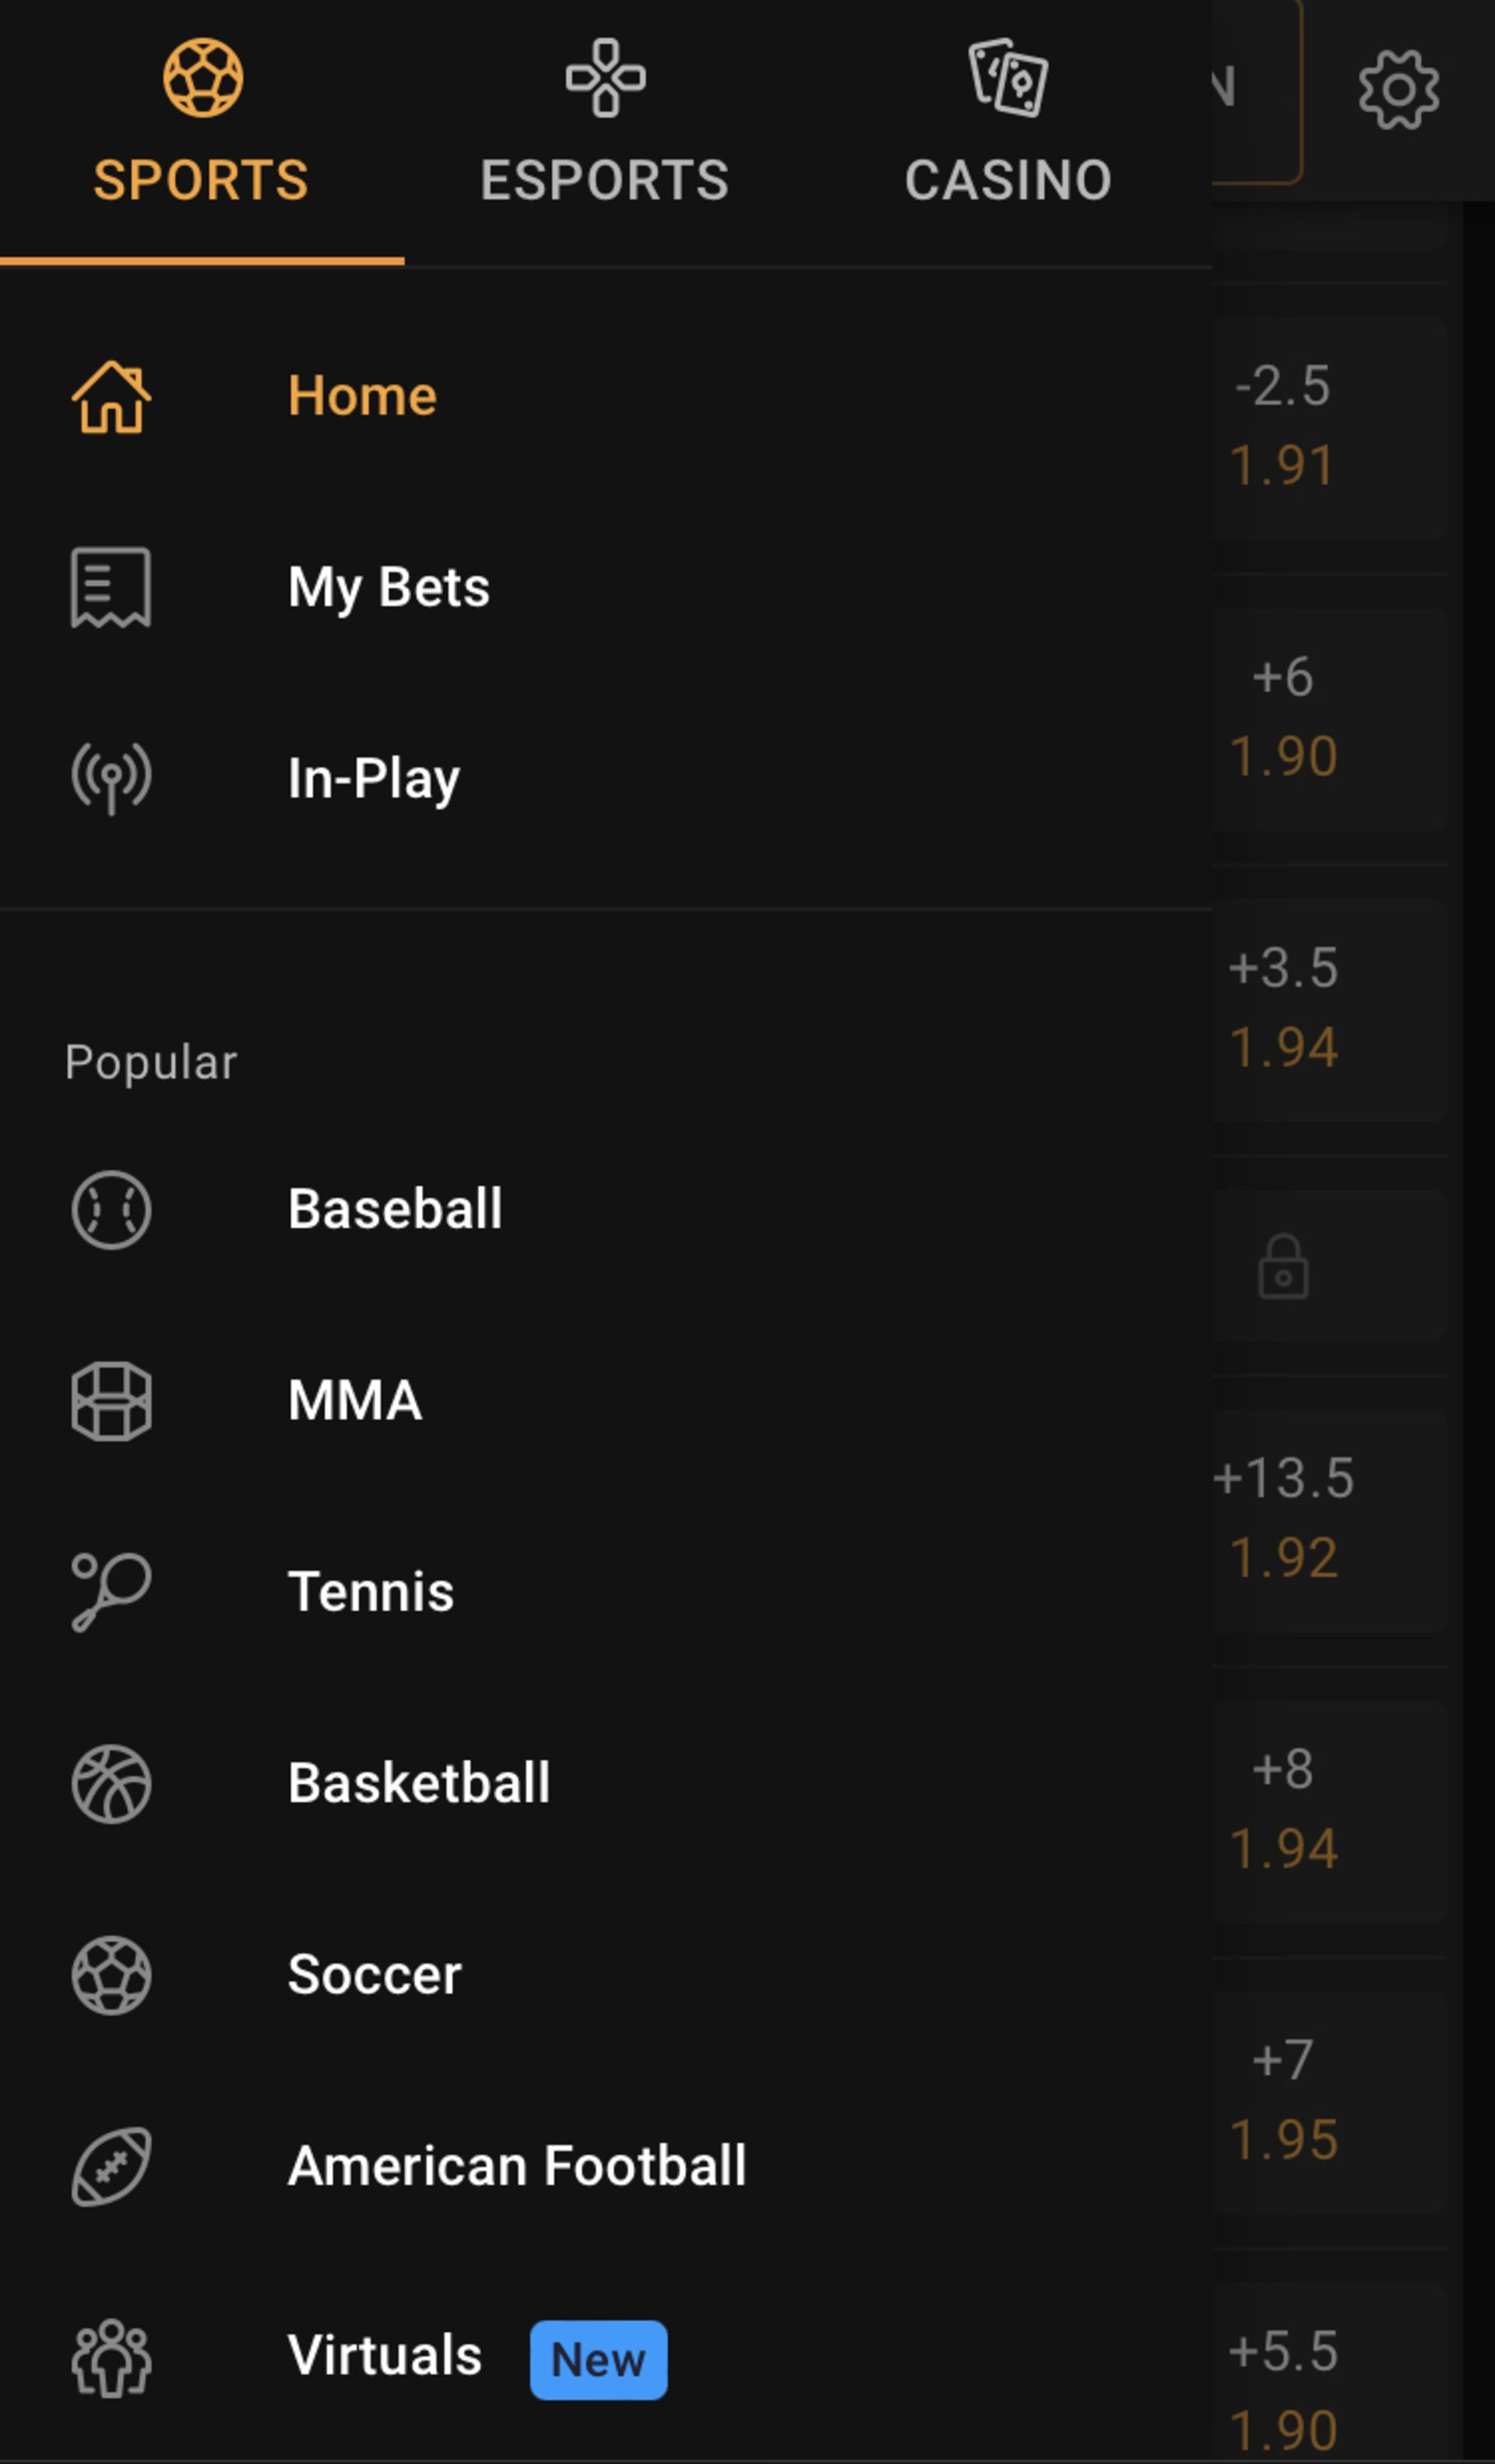Click the bet slip receipt icon
Viewport: 1495px width, 2464px height.
[x=111, y=587]
